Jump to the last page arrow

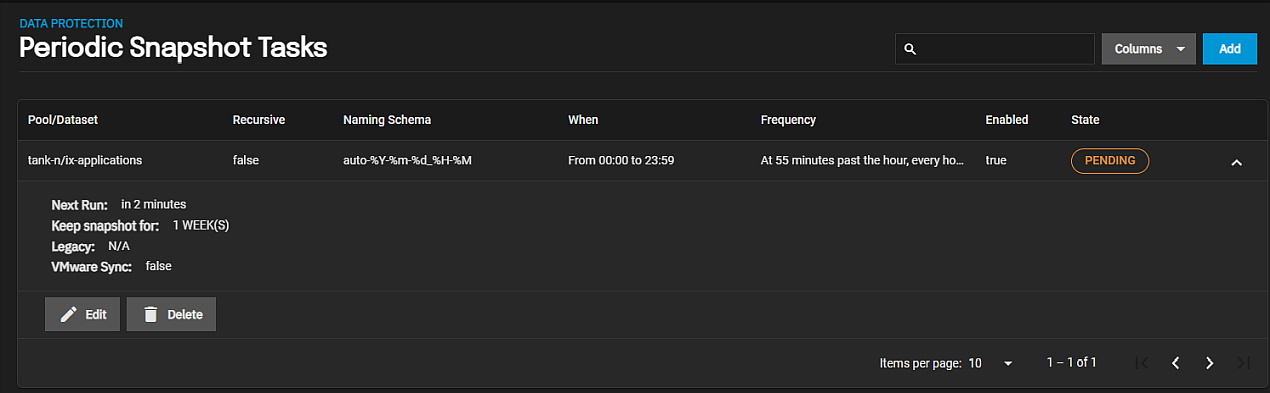[1242, 362]
